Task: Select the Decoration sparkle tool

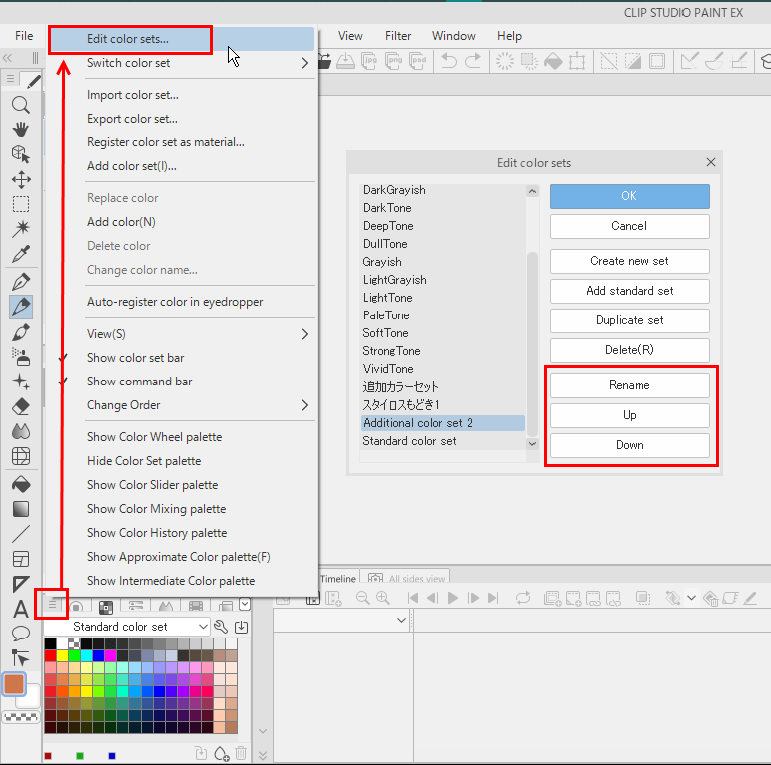Action: (x=21, y=382)
